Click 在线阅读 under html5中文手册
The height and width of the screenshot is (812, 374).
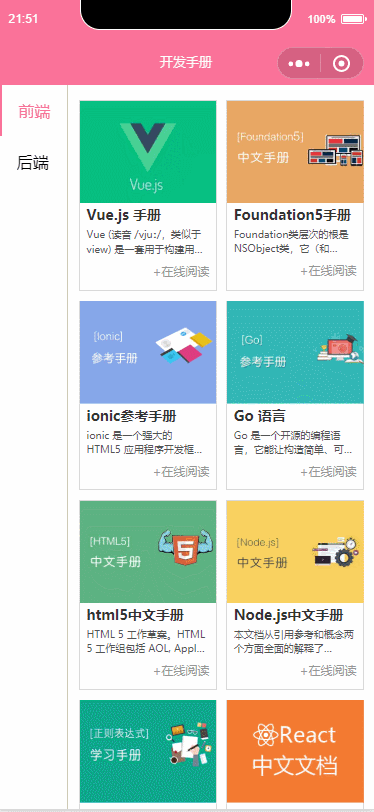181,671
